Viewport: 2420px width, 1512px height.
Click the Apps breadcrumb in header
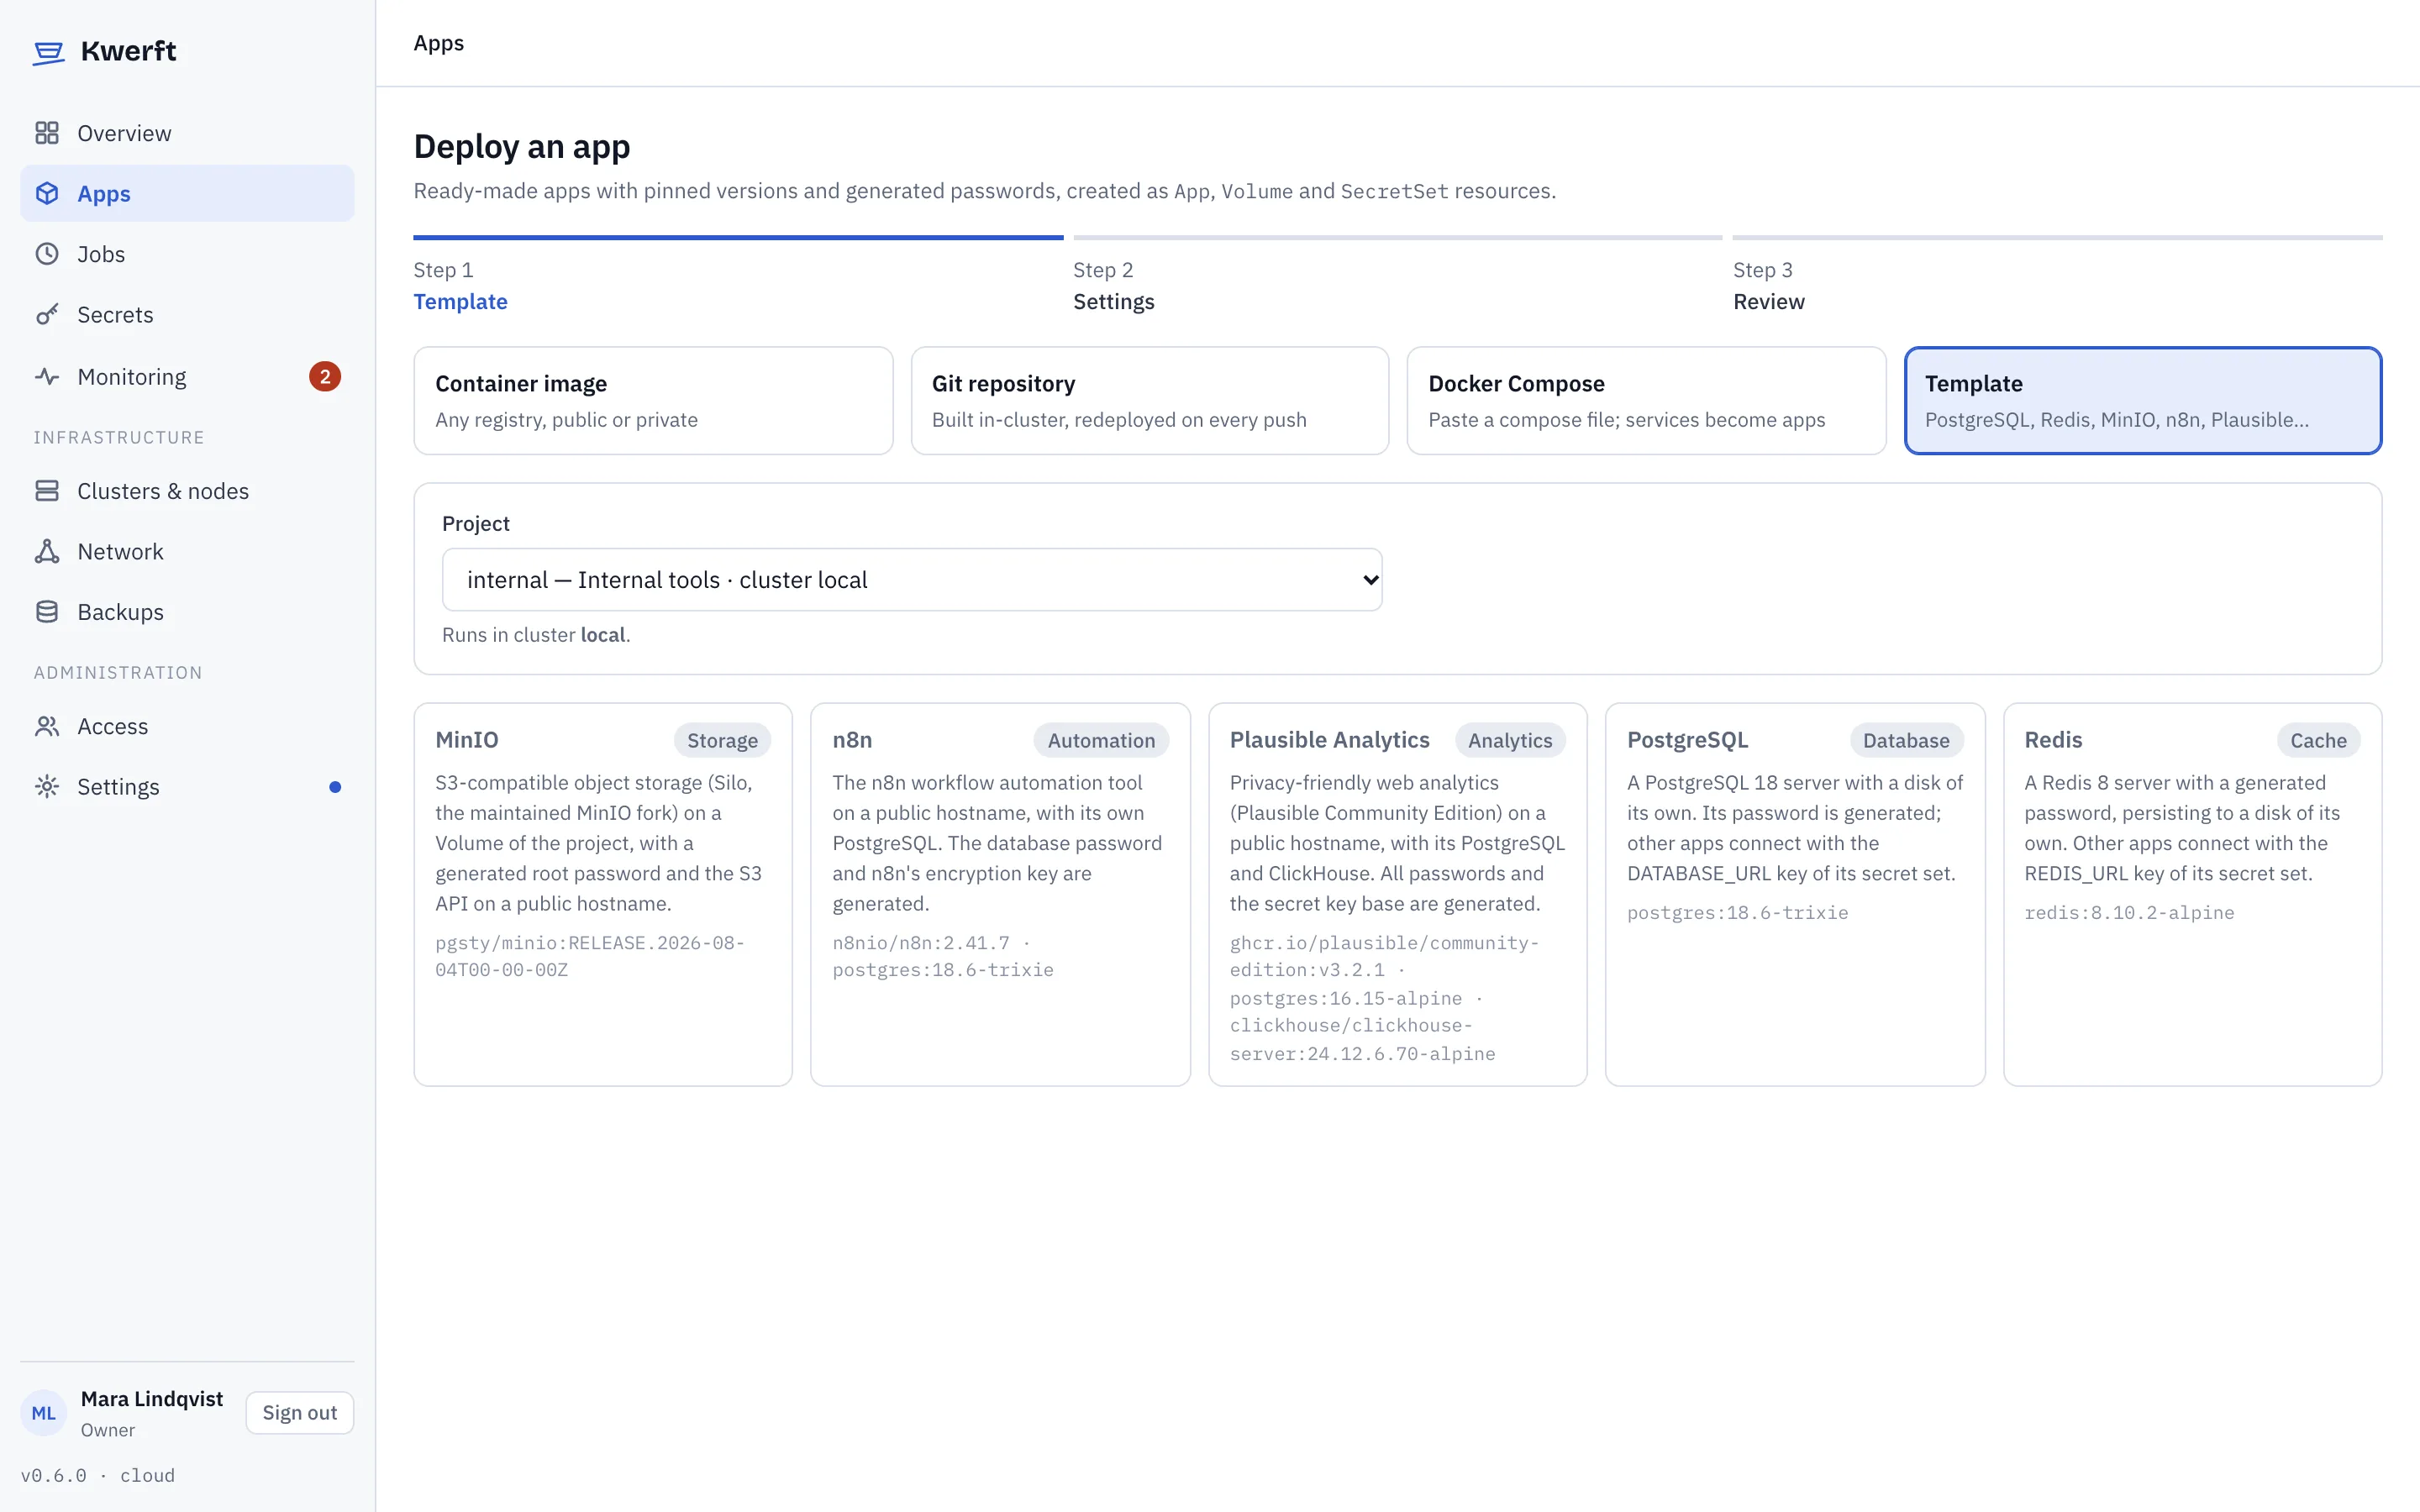(439, 43)
